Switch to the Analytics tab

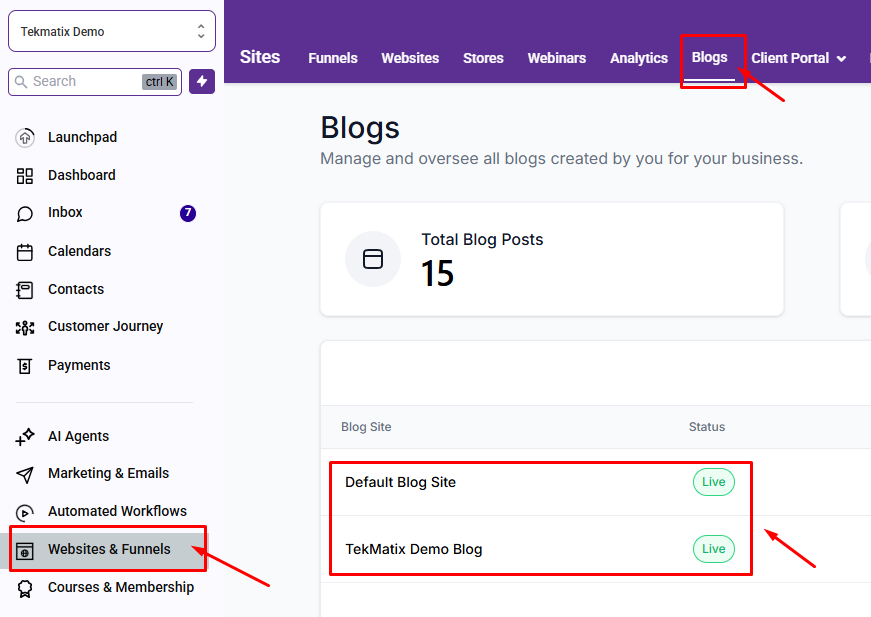point(639,58)
